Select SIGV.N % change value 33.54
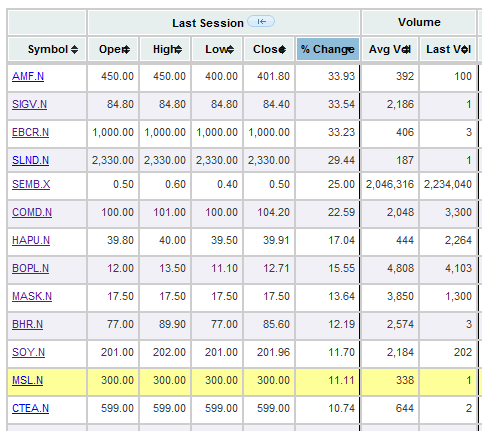This screenshot has height=431, width=482. [341, 104]
